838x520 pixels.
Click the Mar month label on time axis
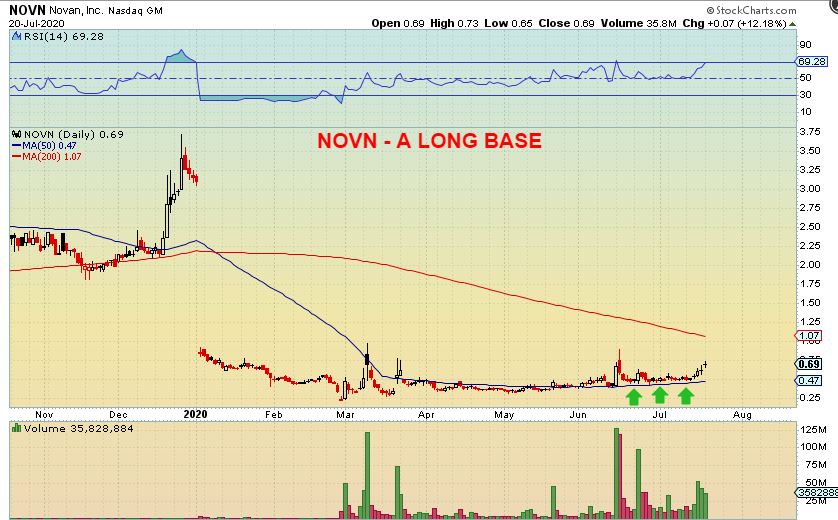[345, 415]
